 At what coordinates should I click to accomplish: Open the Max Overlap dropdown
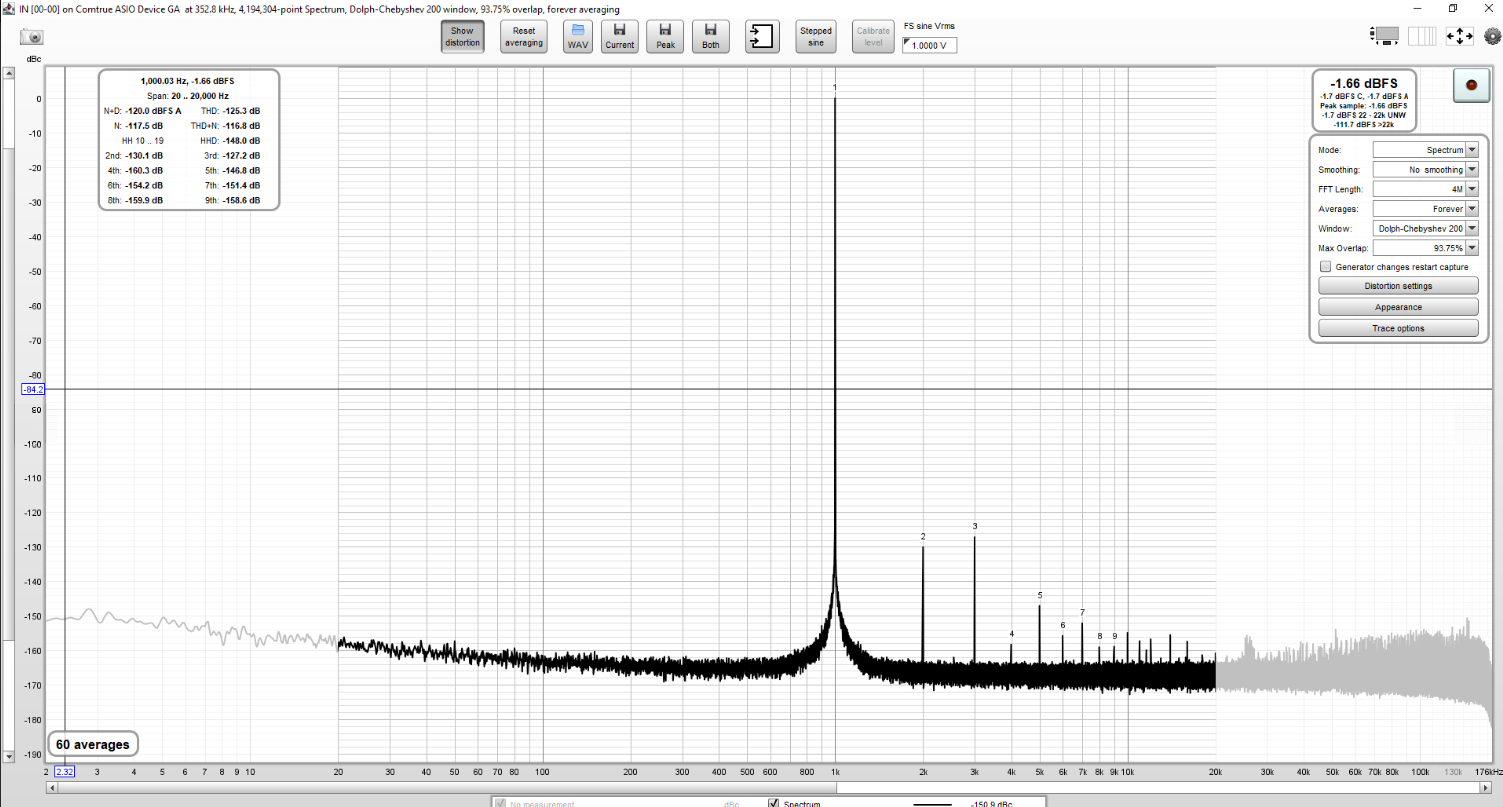click(1425, 248)
